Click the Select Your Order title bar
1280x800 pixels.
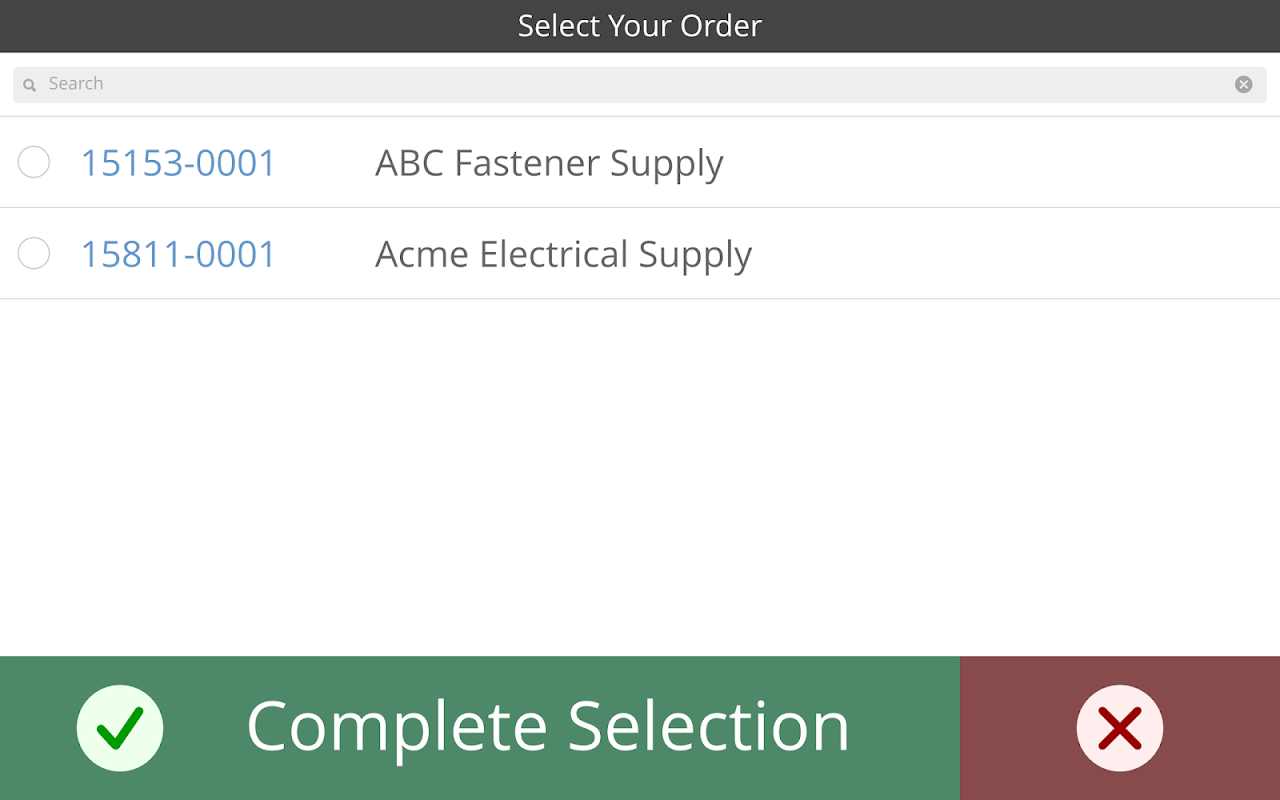click(640, 26)
